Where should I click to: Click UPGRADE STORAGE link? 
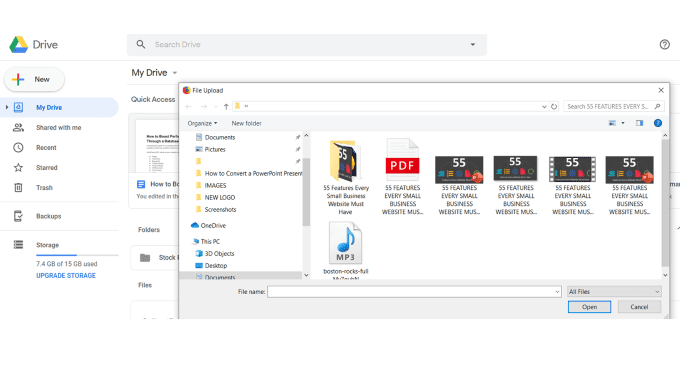[66, 275]
